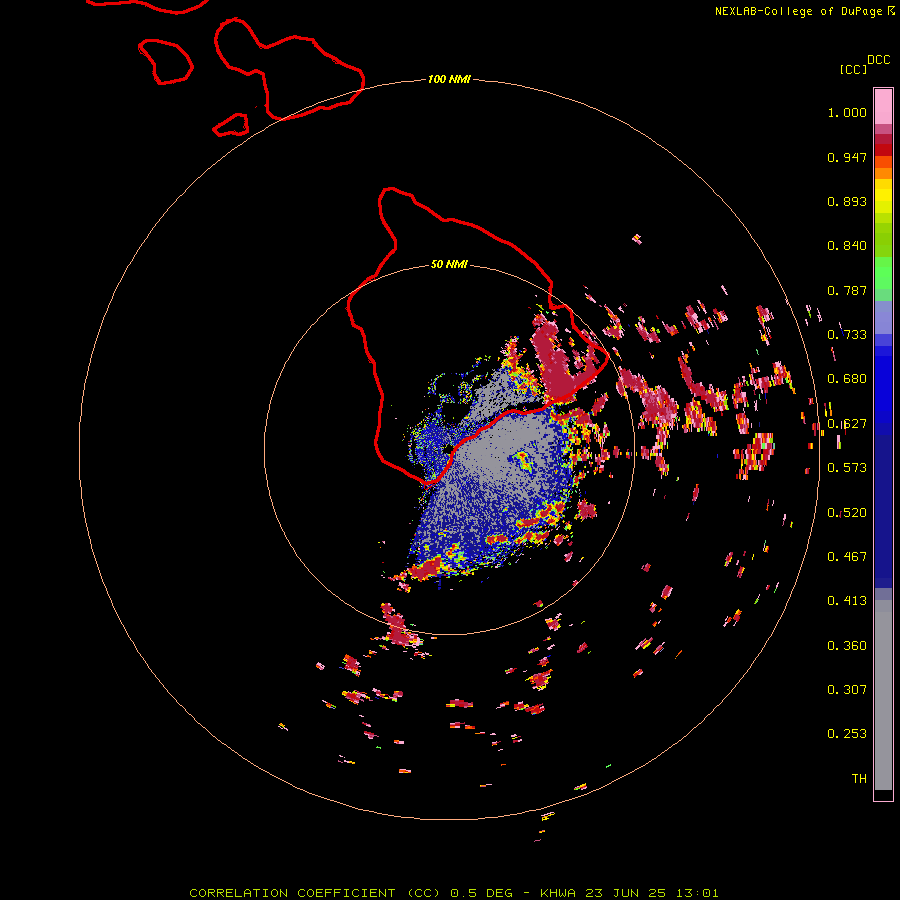Click the KHWA station identifier in caption

coord(558,893)
